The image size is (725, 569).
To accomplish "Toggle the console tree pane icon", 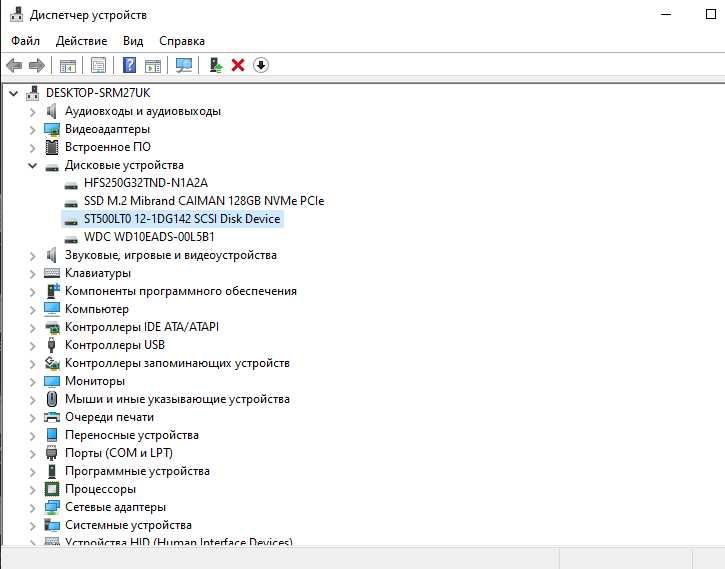I will point(68,66).
